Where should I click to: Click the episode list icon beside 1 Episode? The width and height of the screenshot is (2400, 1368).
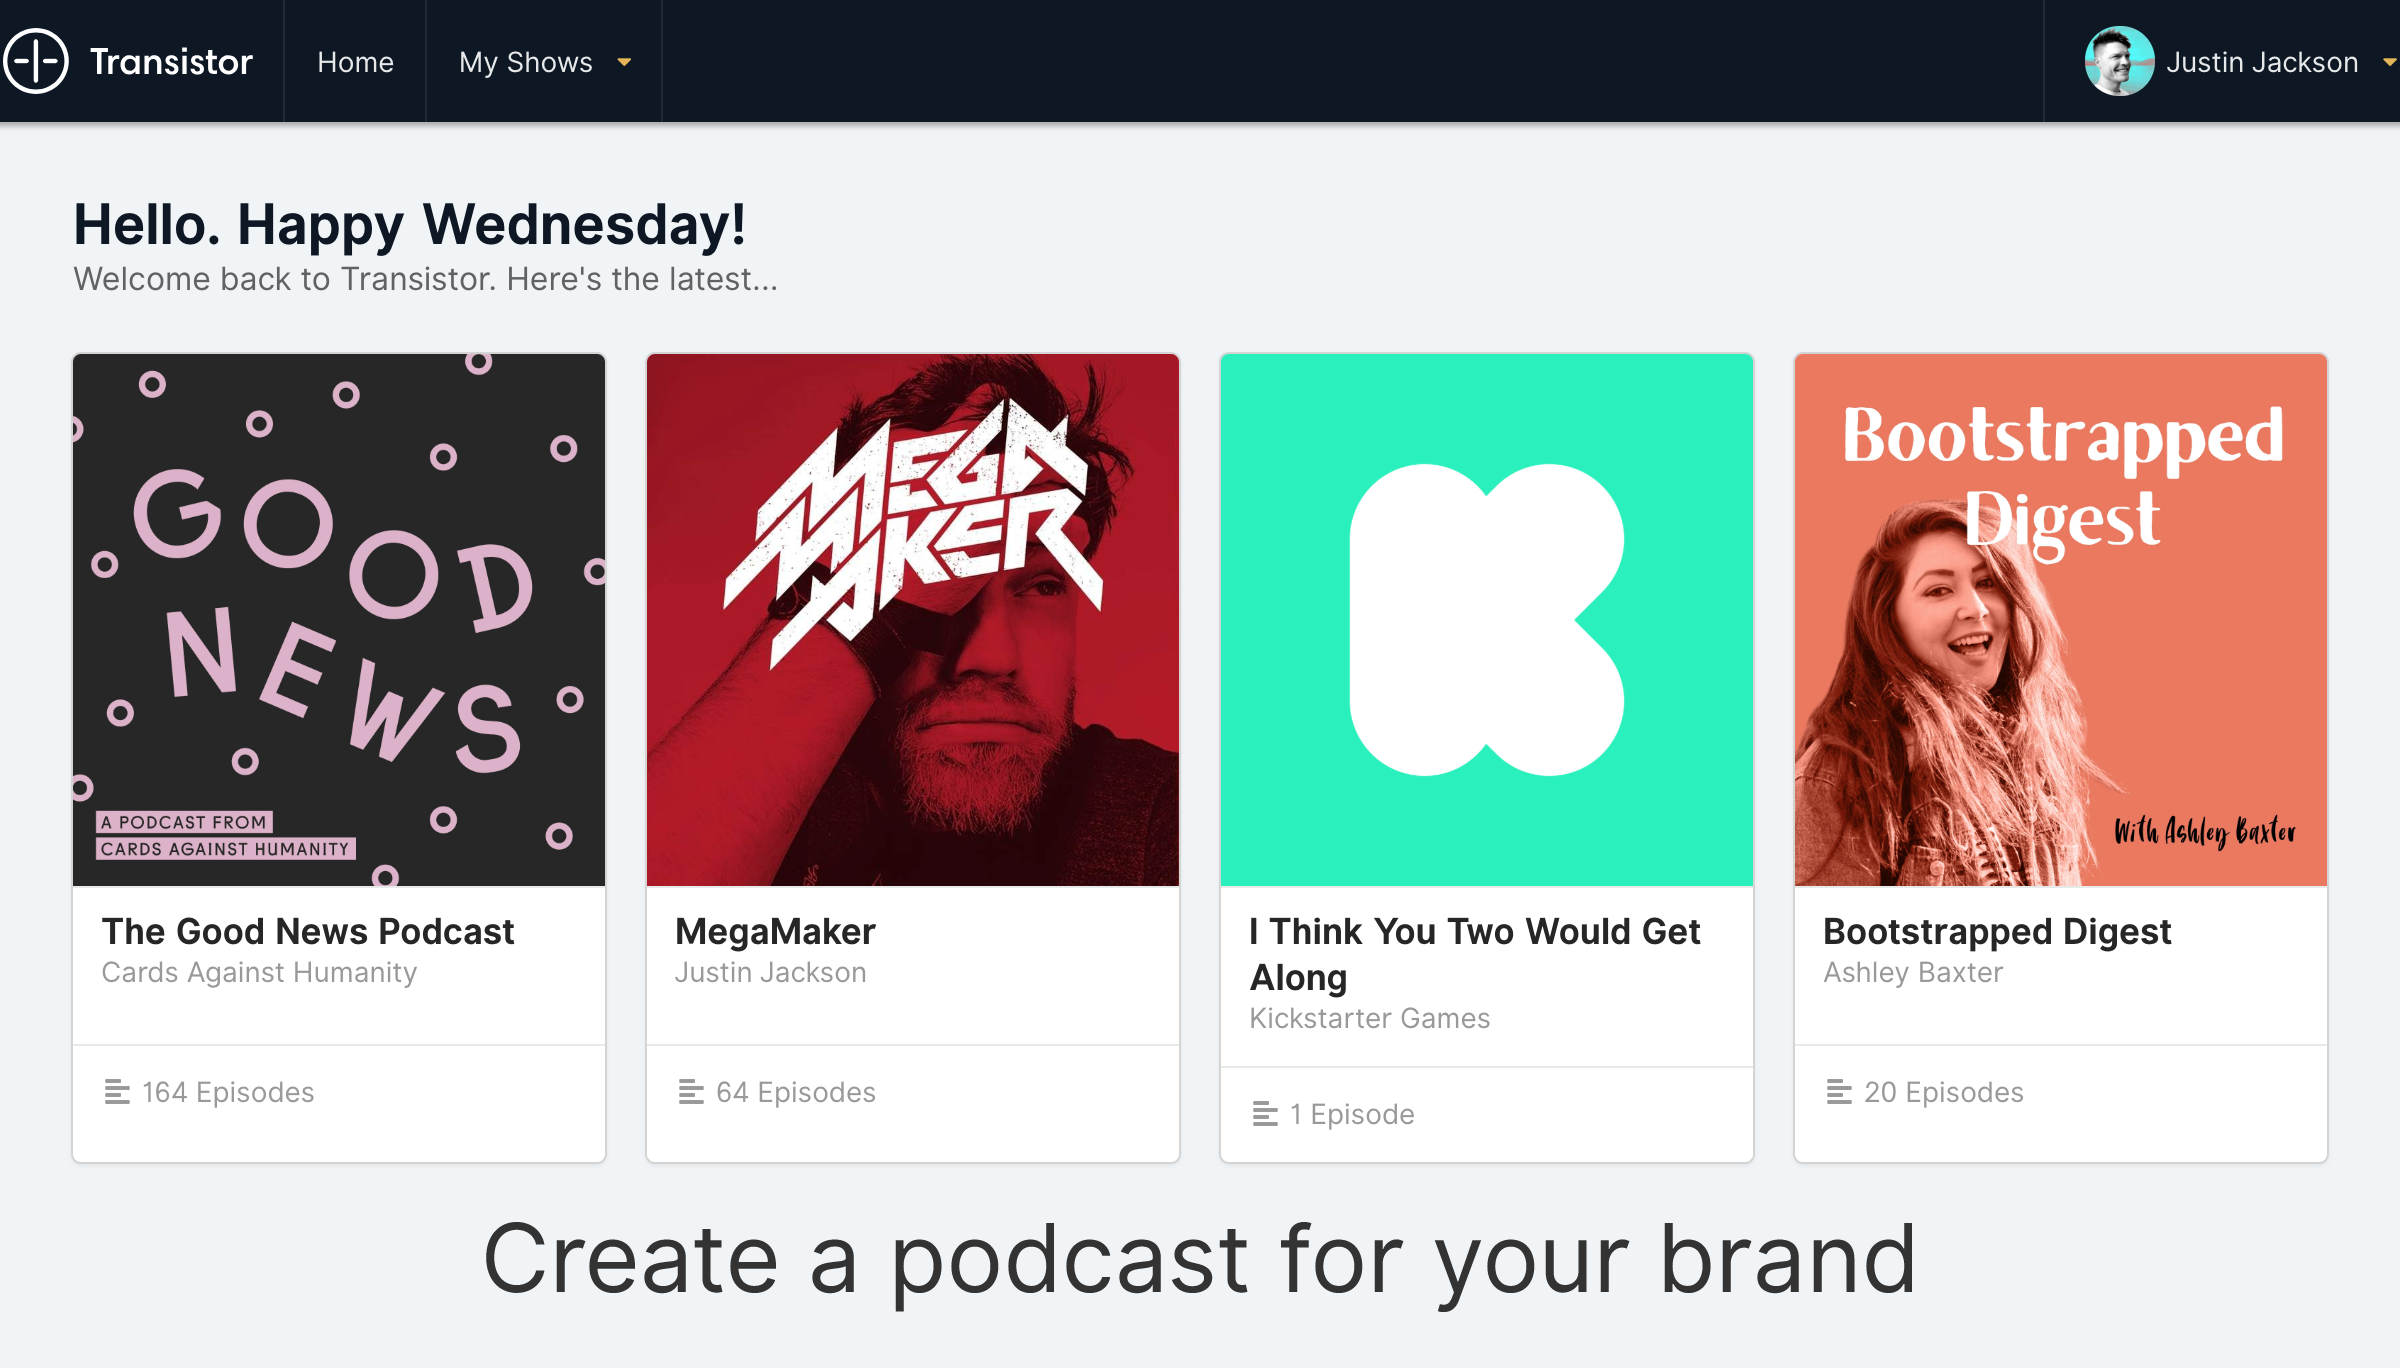1265,1114
